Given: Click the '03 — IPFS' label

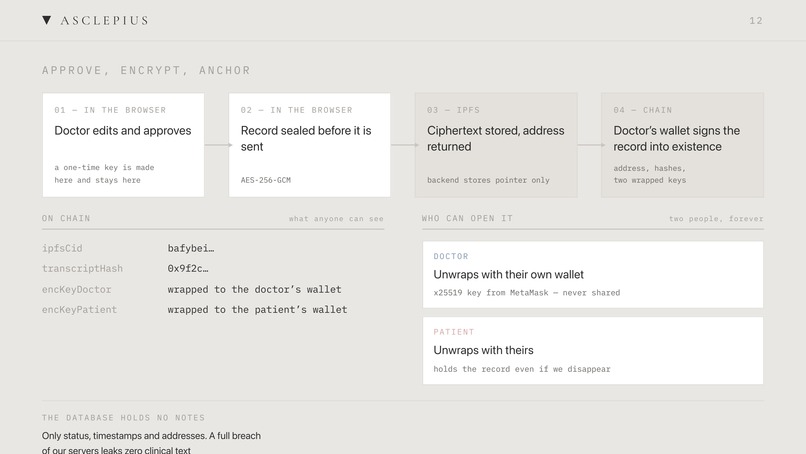Looking at the screenshot, I should (453, 110).
